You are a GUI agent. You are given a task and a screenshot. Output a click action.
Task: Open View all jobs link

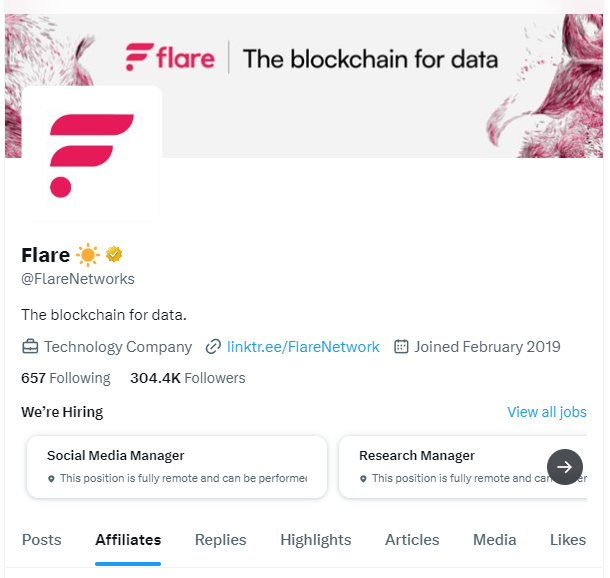547,412
